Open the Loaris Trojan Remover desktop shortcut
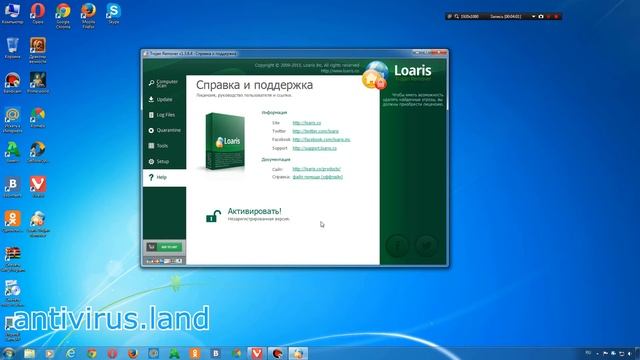This screenshot has width=640, height=360. (38, 224)
